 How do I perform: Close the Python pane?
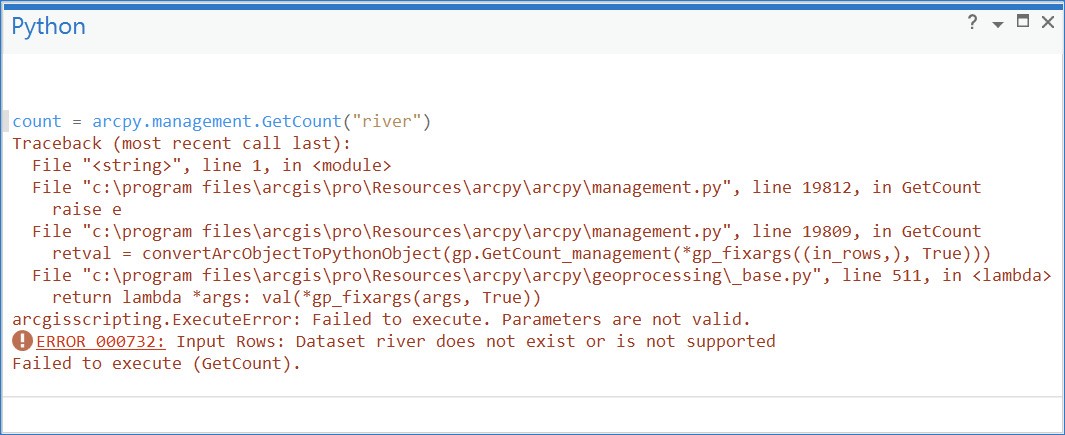point(1047,23)
